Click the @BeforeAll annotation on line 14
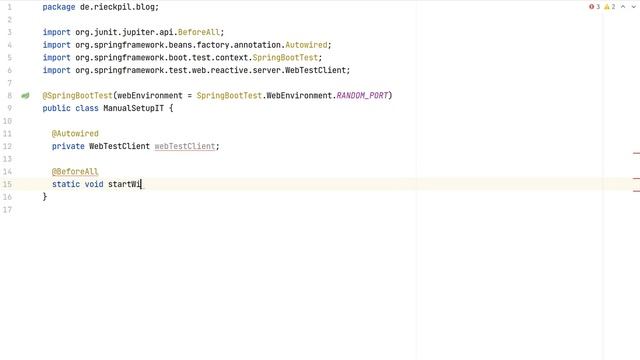 (75, 172)
